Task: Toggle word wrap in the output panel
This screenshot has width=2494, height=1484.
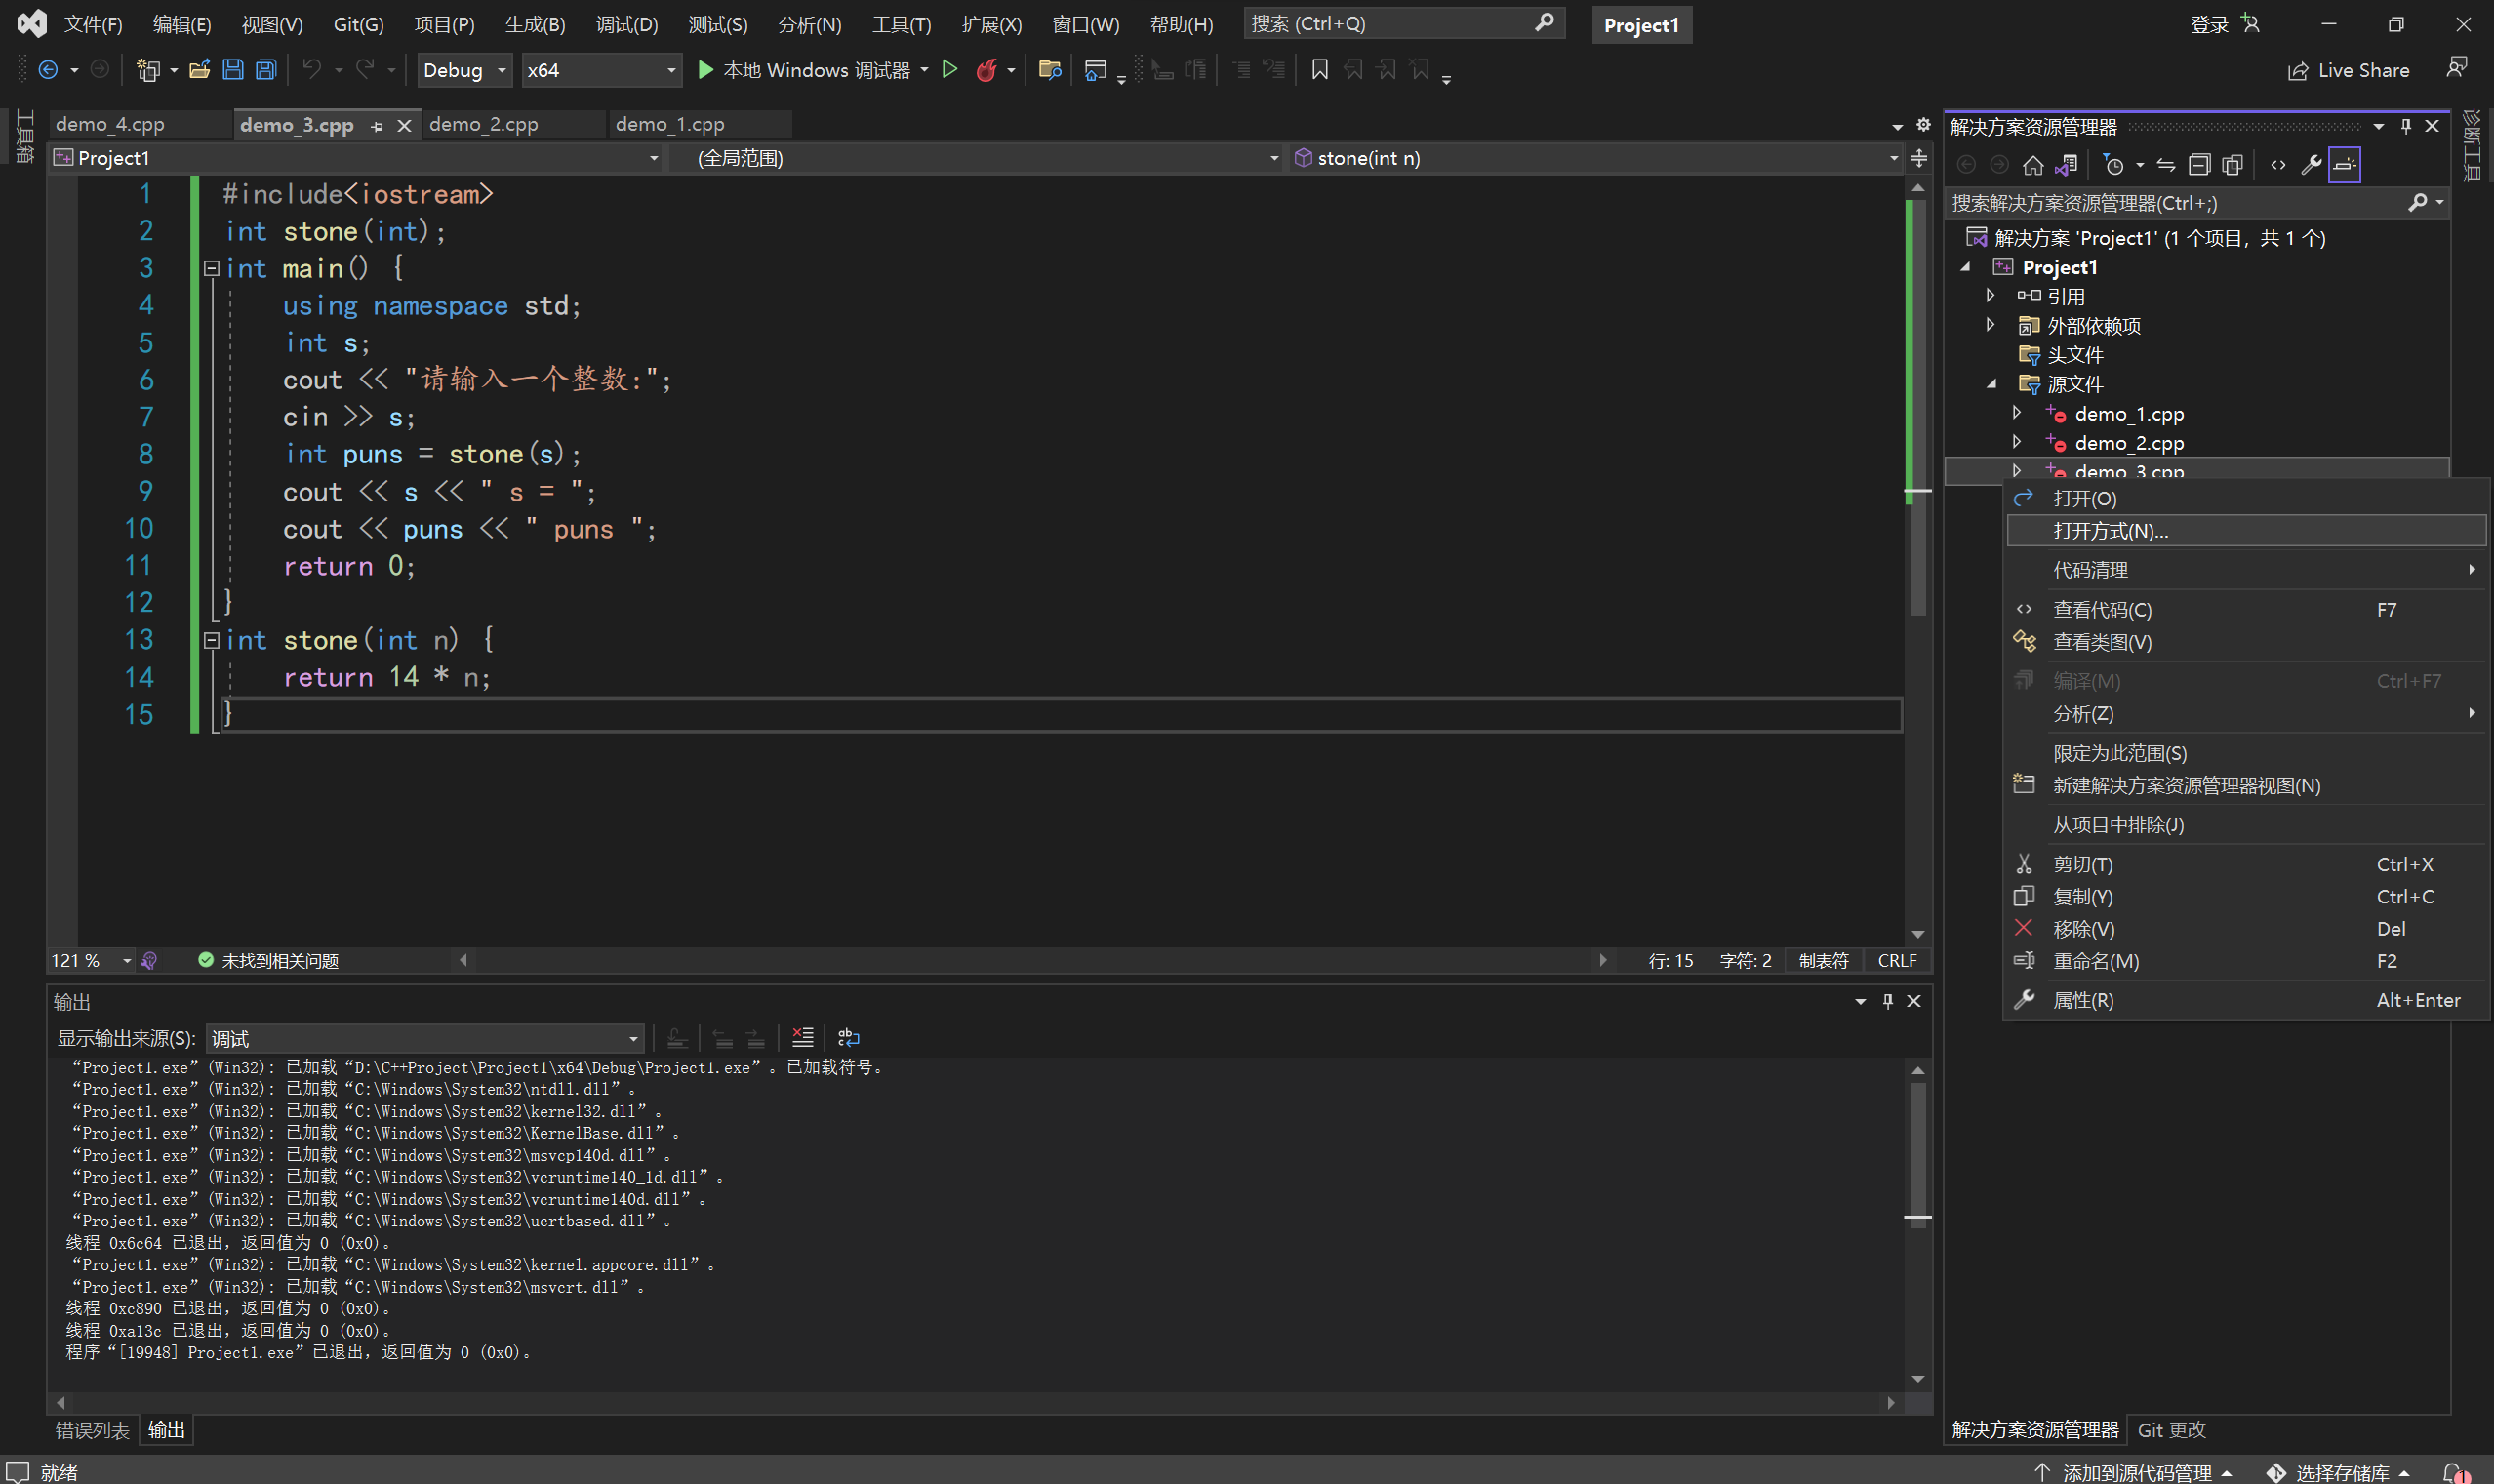Action: pyautogui.click(x=848, y=1038)
